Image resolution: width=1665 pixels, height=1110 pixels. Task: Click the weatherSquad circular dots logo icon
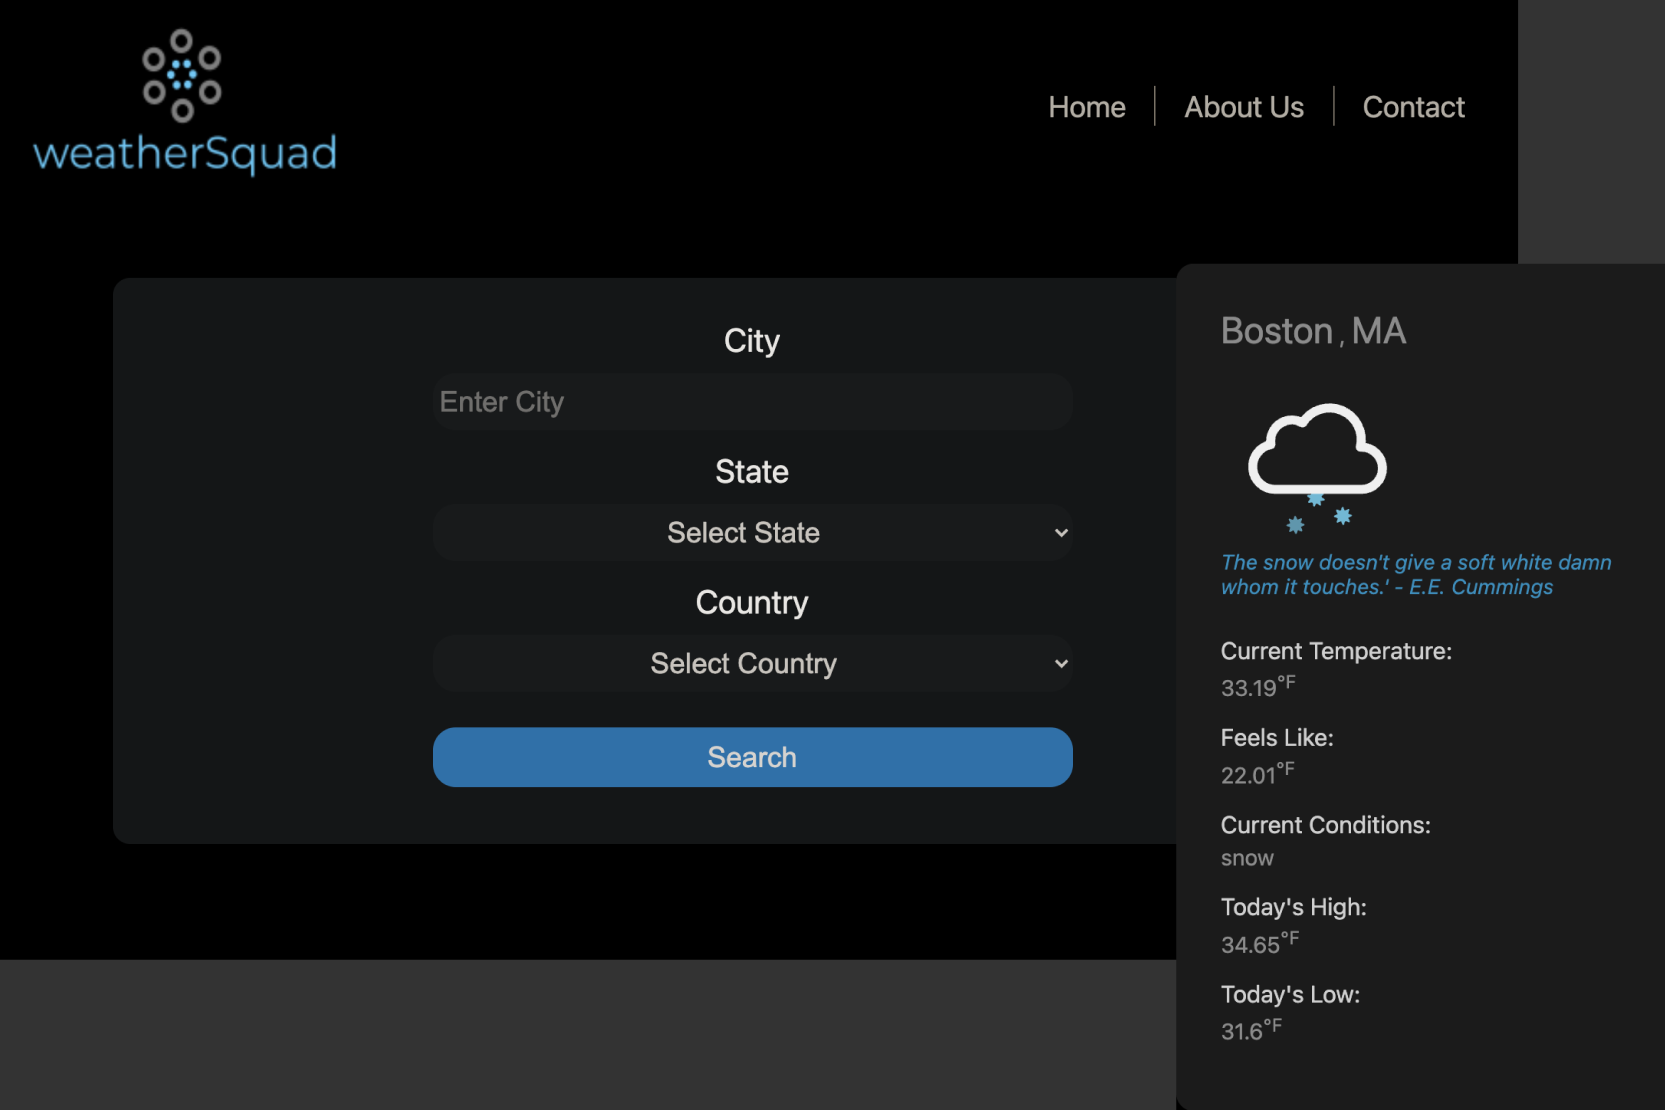click(x=181, y=75)
